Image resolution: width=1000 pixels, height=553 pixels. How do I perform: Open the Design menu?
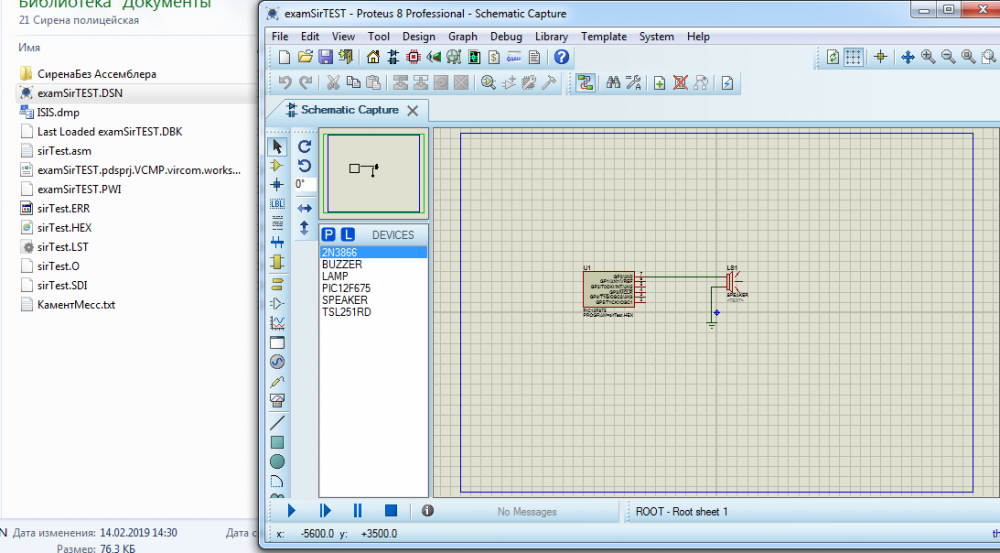419,37
